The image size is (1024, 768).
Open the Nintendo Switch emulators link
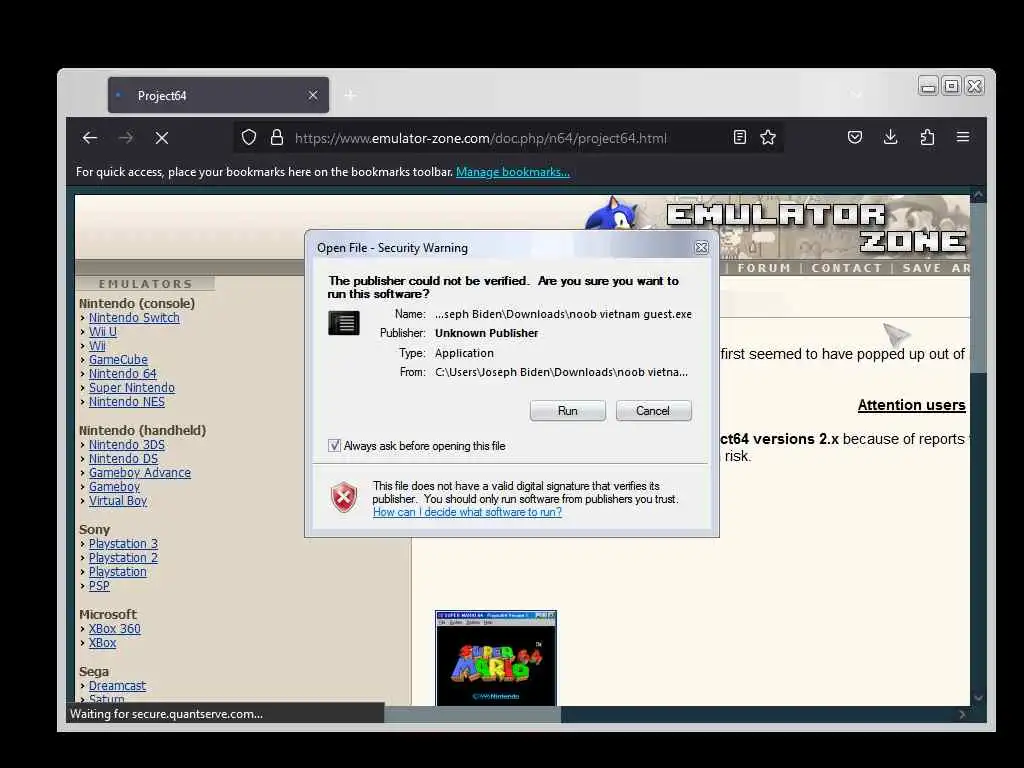[x=134, y=318]
